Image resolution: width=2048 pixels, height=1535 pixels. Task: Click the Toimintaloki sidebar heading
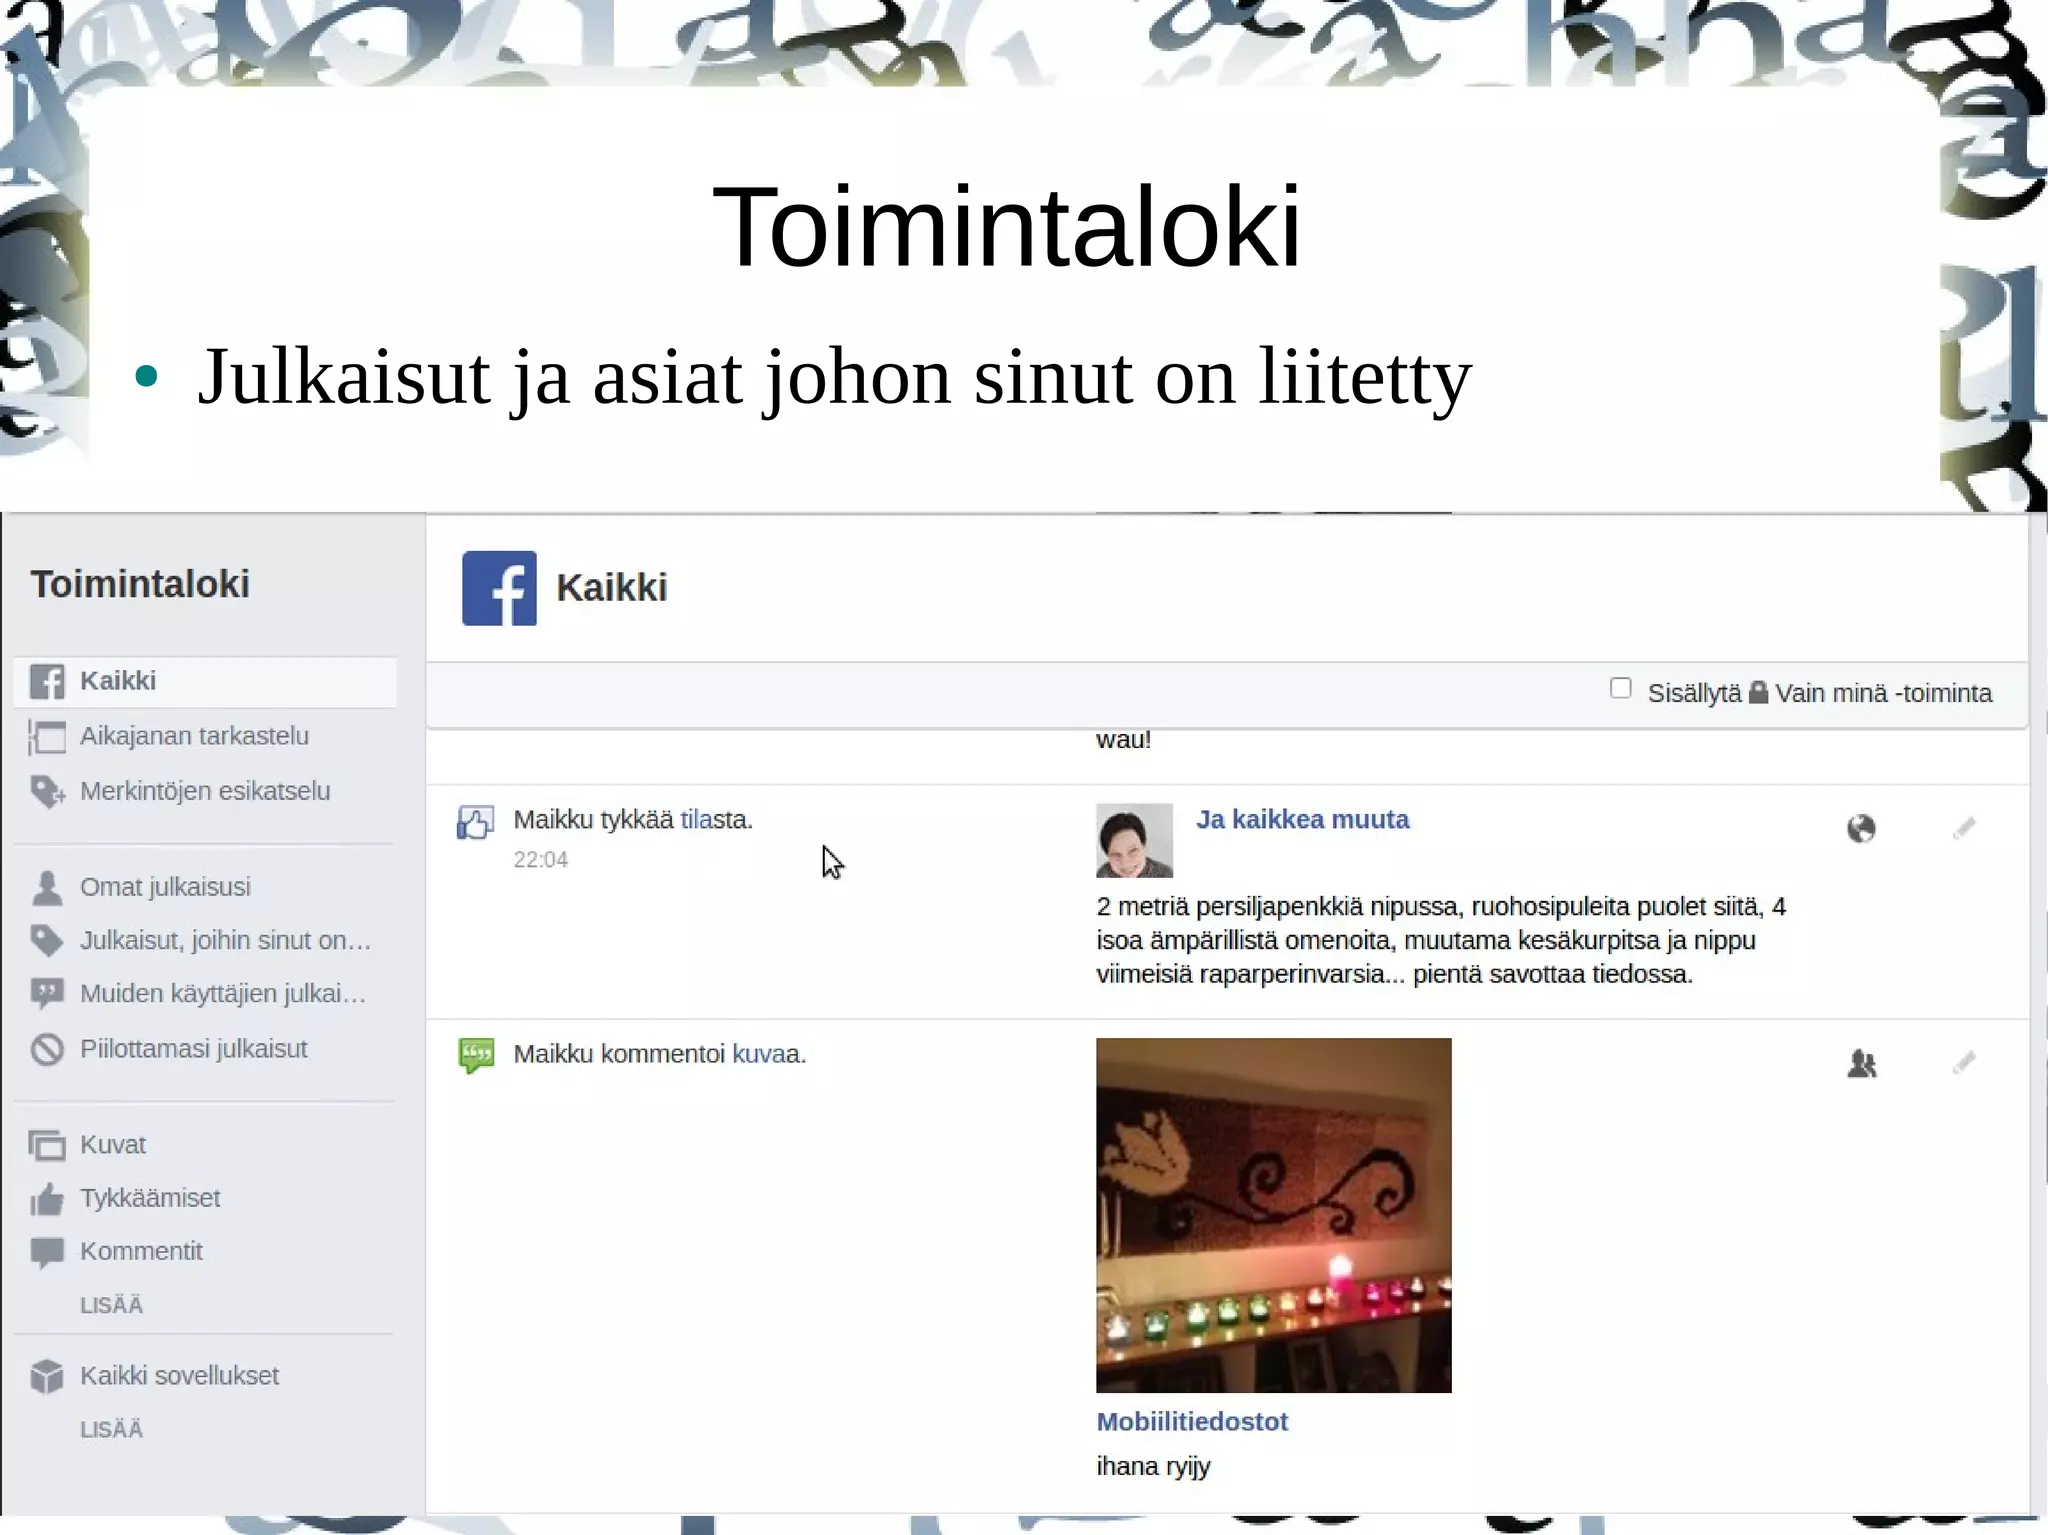(140, 585)
